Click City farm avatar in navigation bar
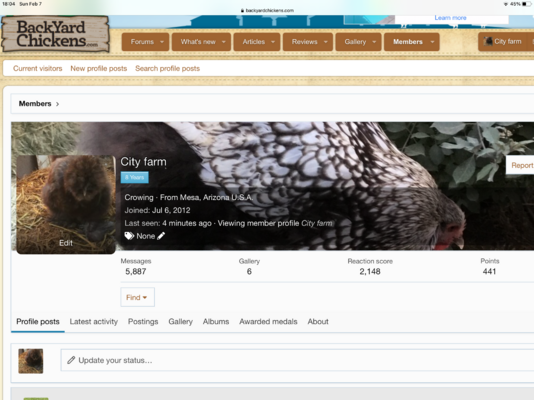This screenshot has width=534, height=400. (488, 42)
